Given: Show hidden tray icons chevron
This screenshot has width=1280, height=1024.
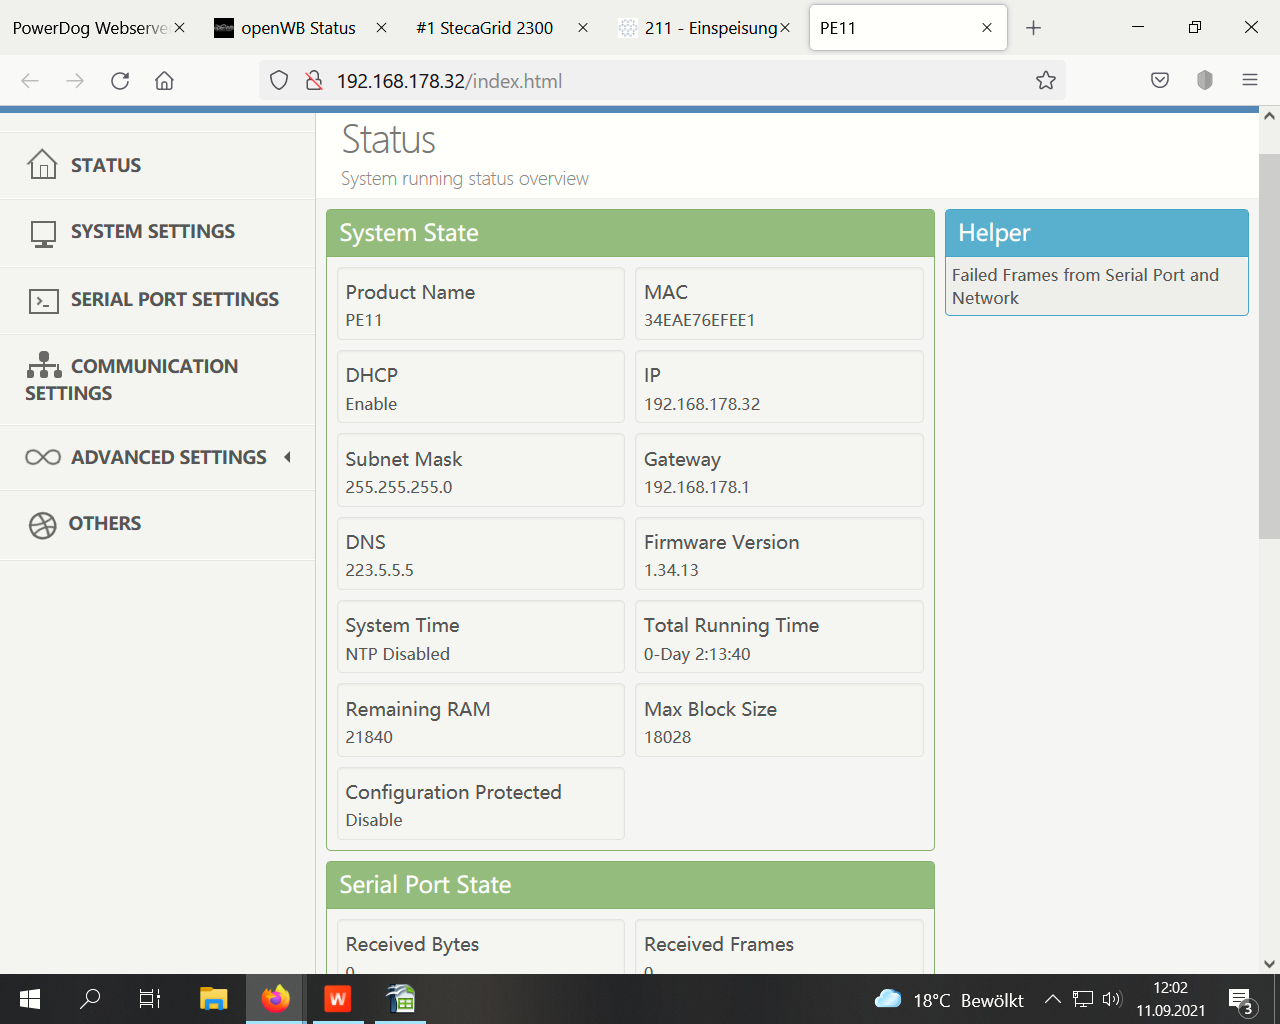Looking at the screenshot, I should click(x=1052, y=999).
